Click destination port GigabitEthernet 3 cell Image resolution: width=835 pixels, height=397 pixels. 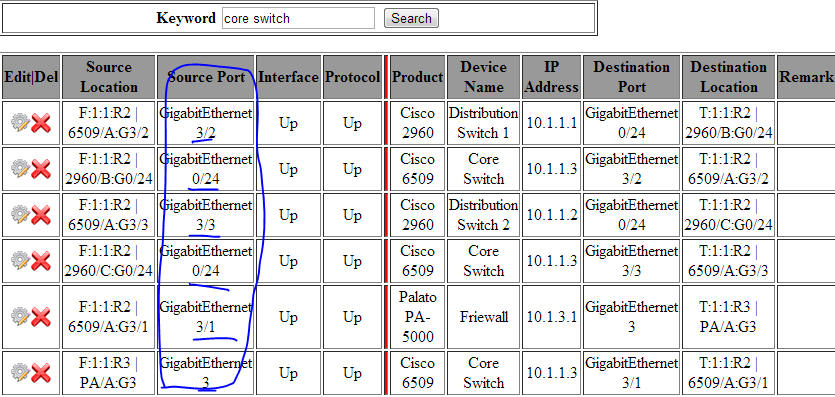631,317
